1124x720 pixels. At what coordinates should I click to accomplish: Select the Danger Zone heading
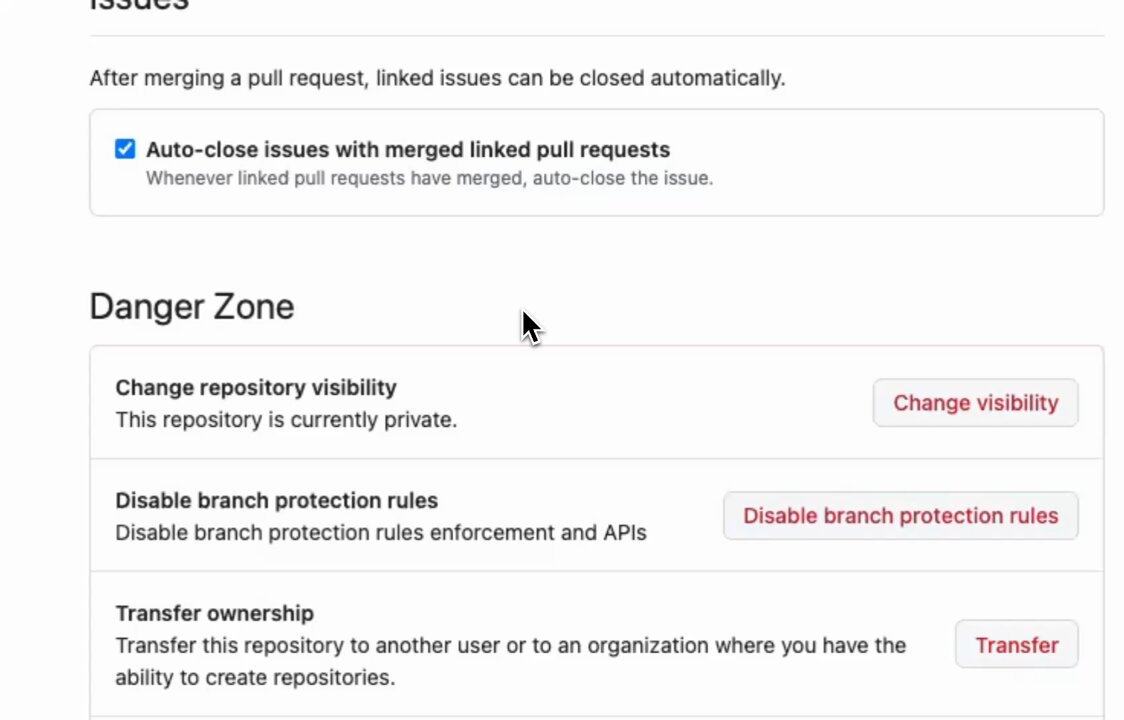point(191,307)
